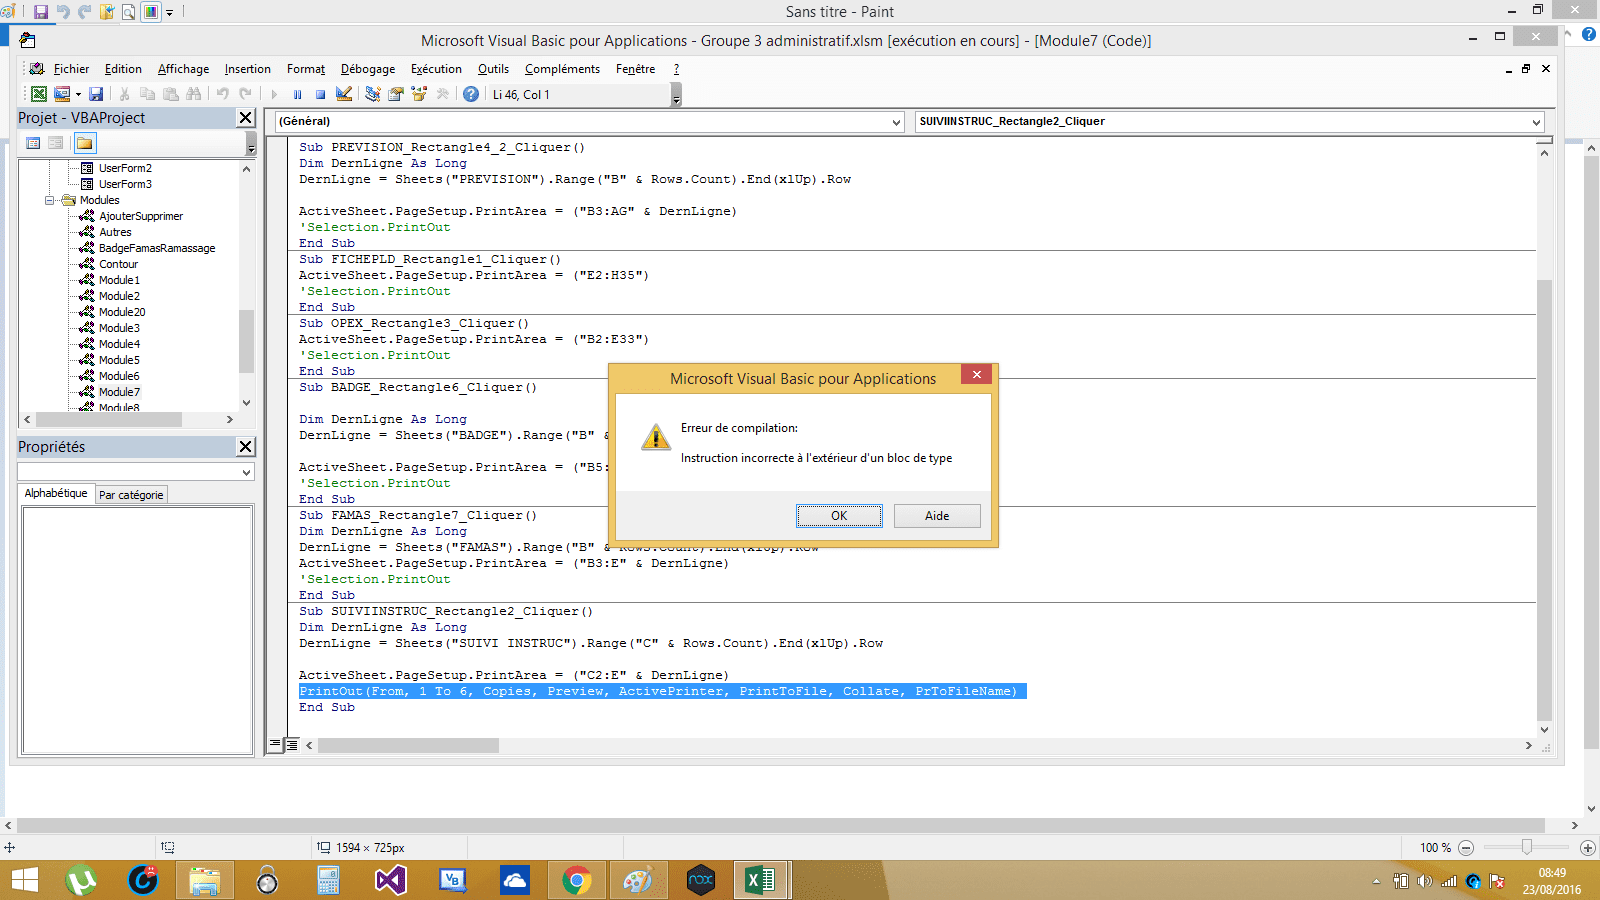This screenshot has width=1600, height=900.
Task: Click the Aide button in error dialog
Action: (937, 516)
